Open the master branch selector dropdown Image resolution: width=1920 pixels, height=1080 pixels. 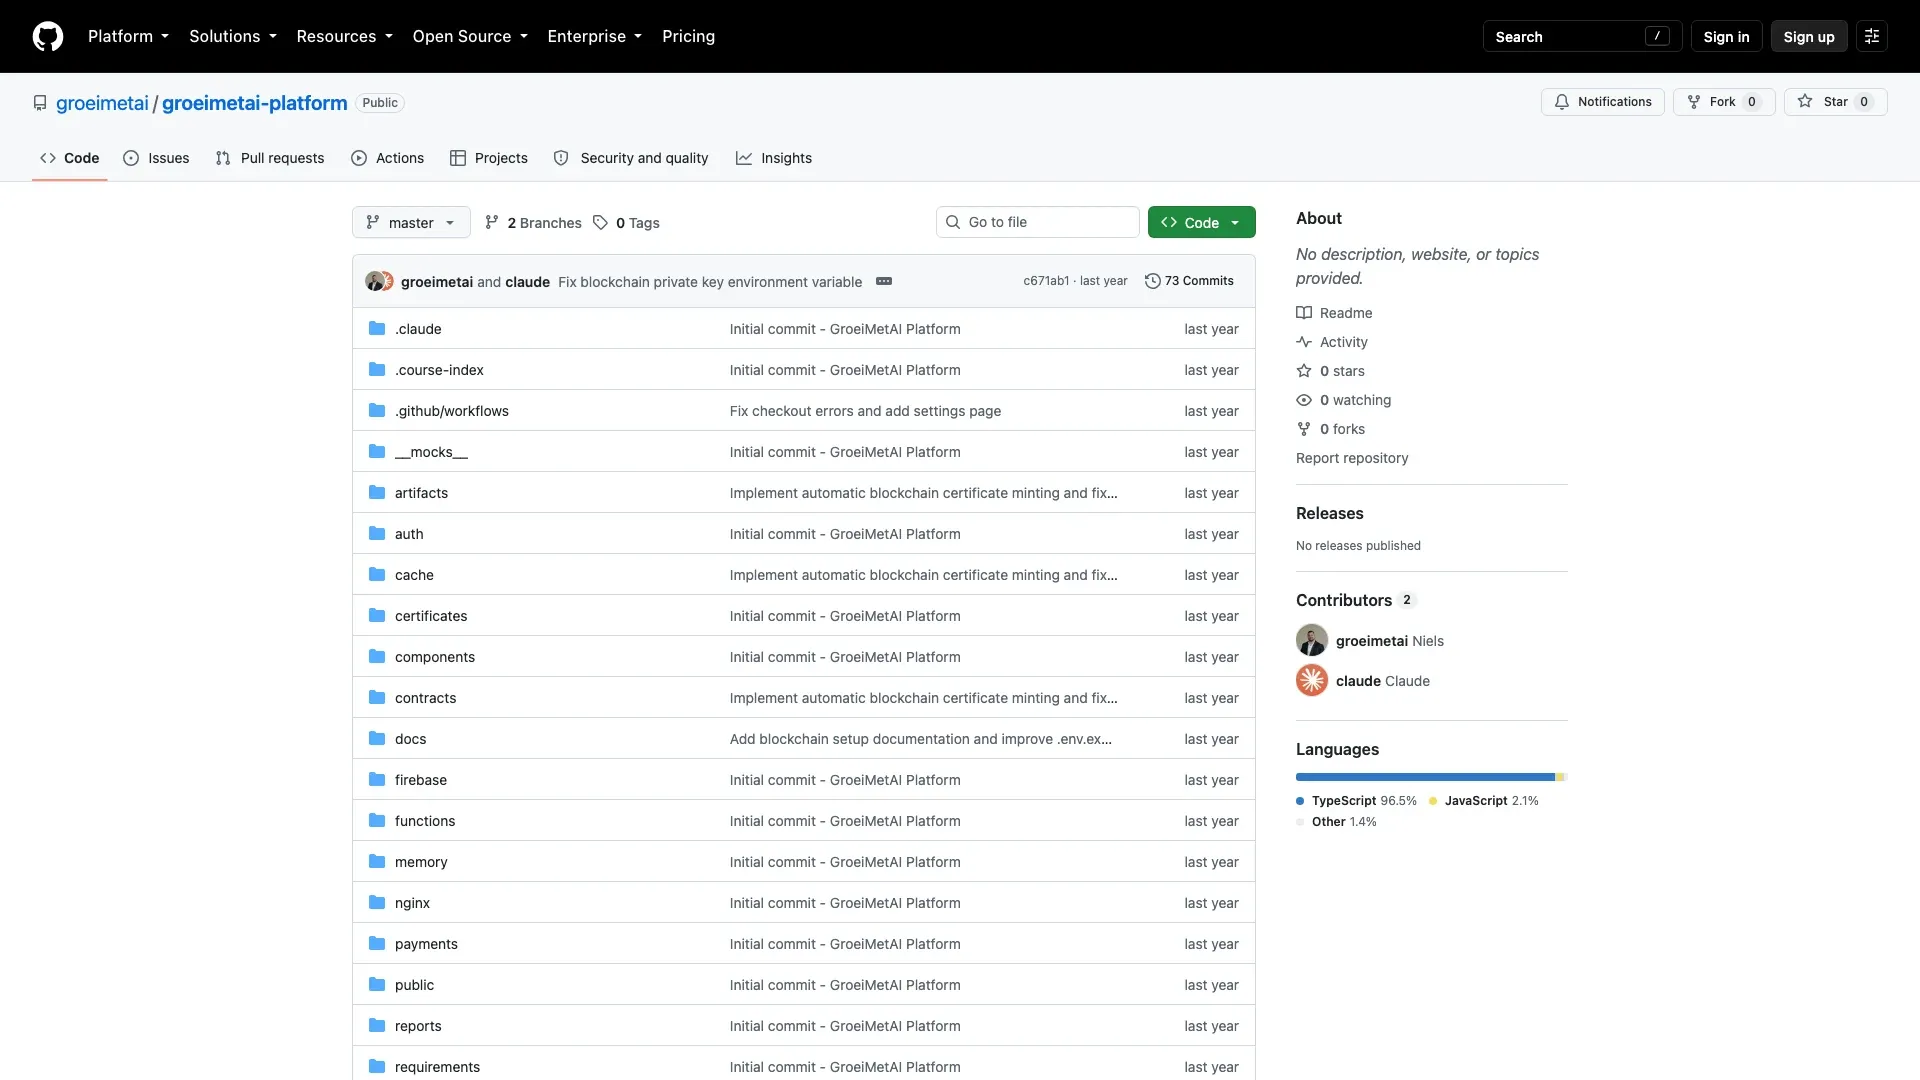tap(411, 222)
